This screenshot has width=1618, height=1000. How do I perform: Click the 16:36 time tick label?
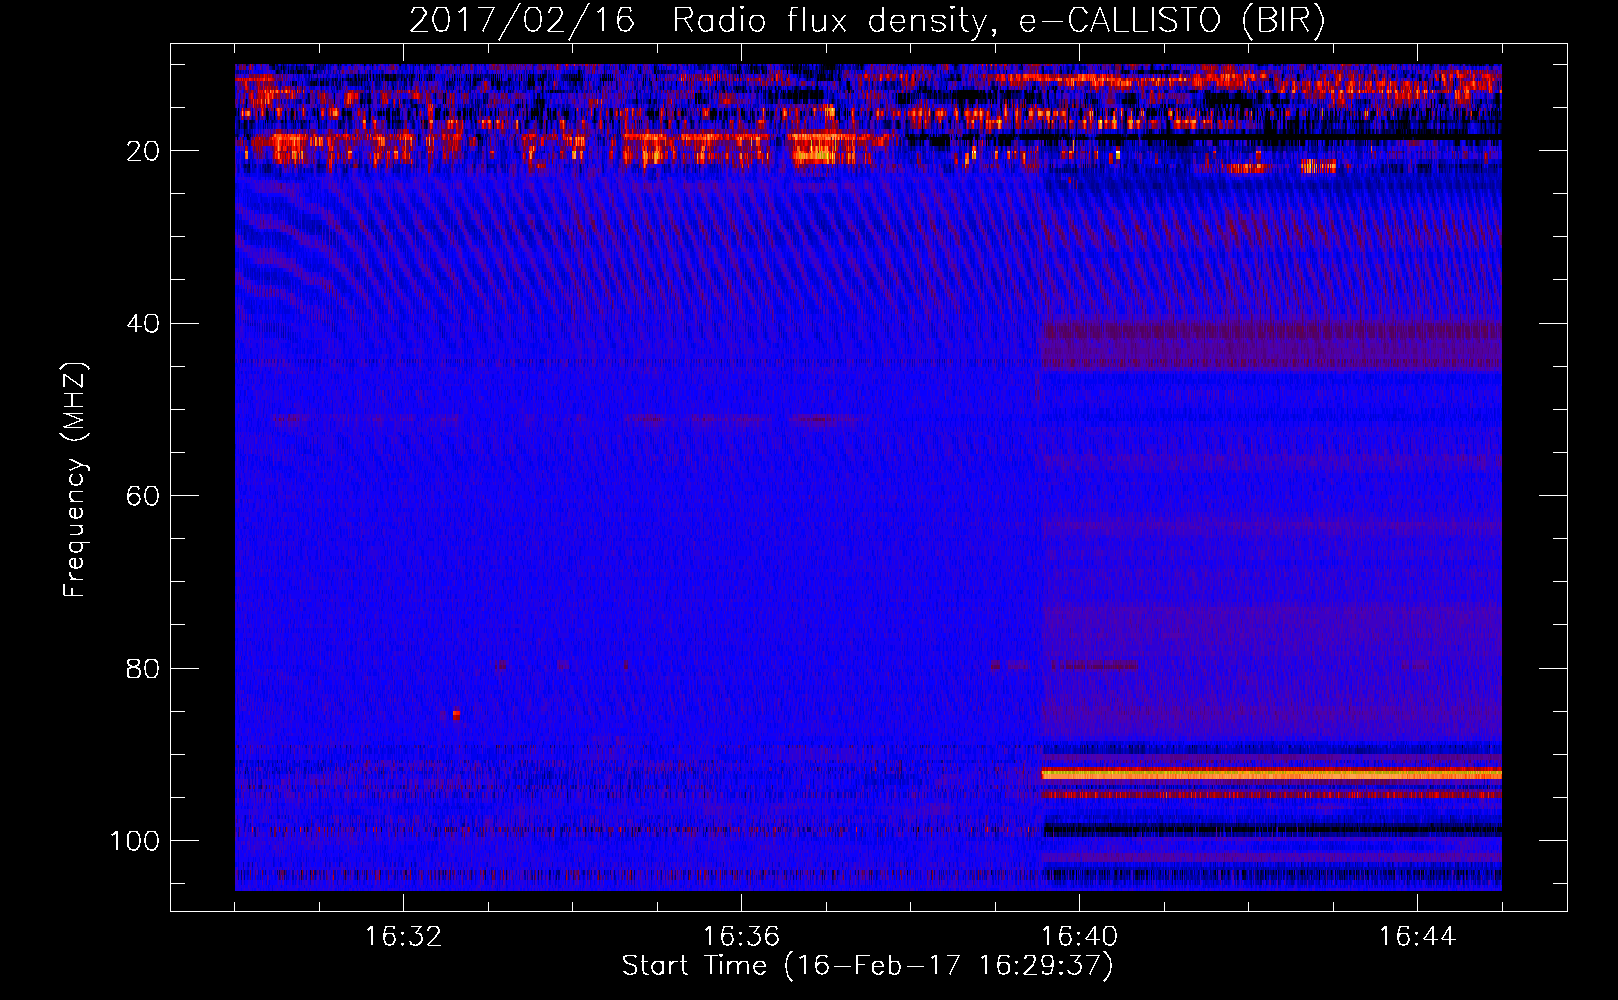(x=741, y=937)
